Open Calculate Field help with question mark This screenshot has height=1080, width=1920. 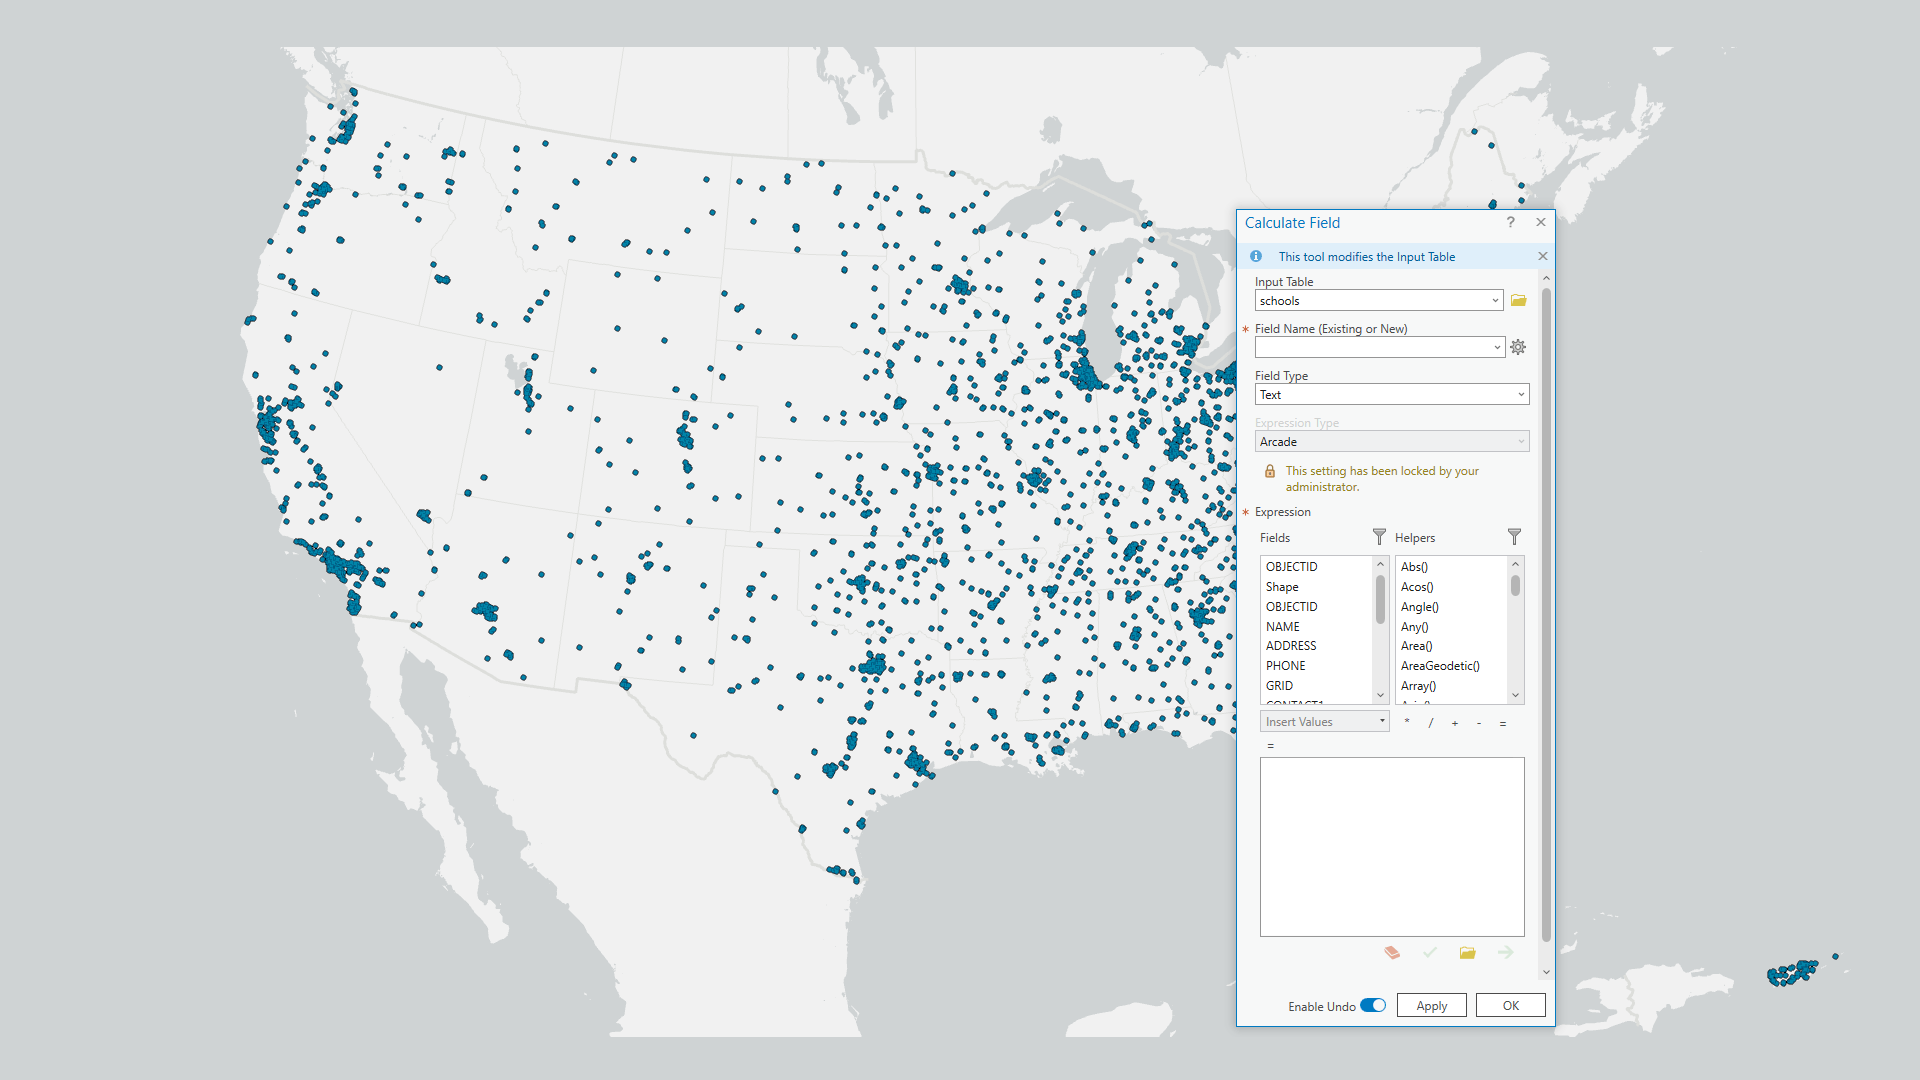(x=1510, y=223)
